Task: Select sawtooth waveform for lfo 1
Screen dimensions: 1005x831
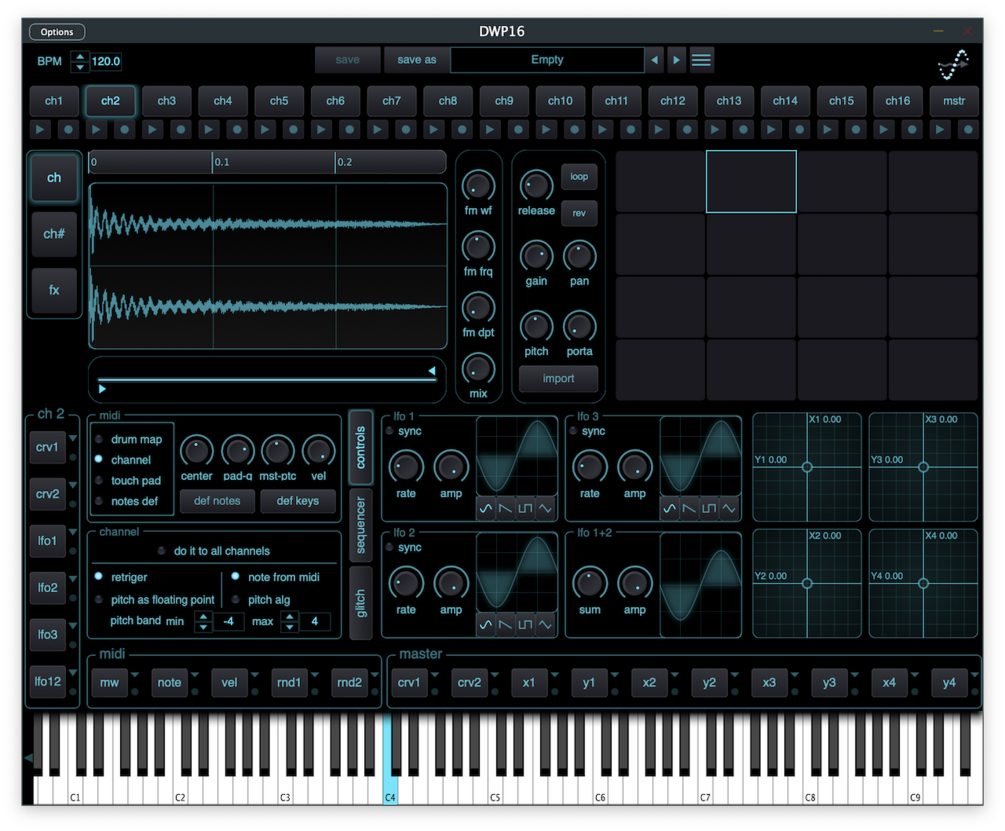Action: point(505,509)
